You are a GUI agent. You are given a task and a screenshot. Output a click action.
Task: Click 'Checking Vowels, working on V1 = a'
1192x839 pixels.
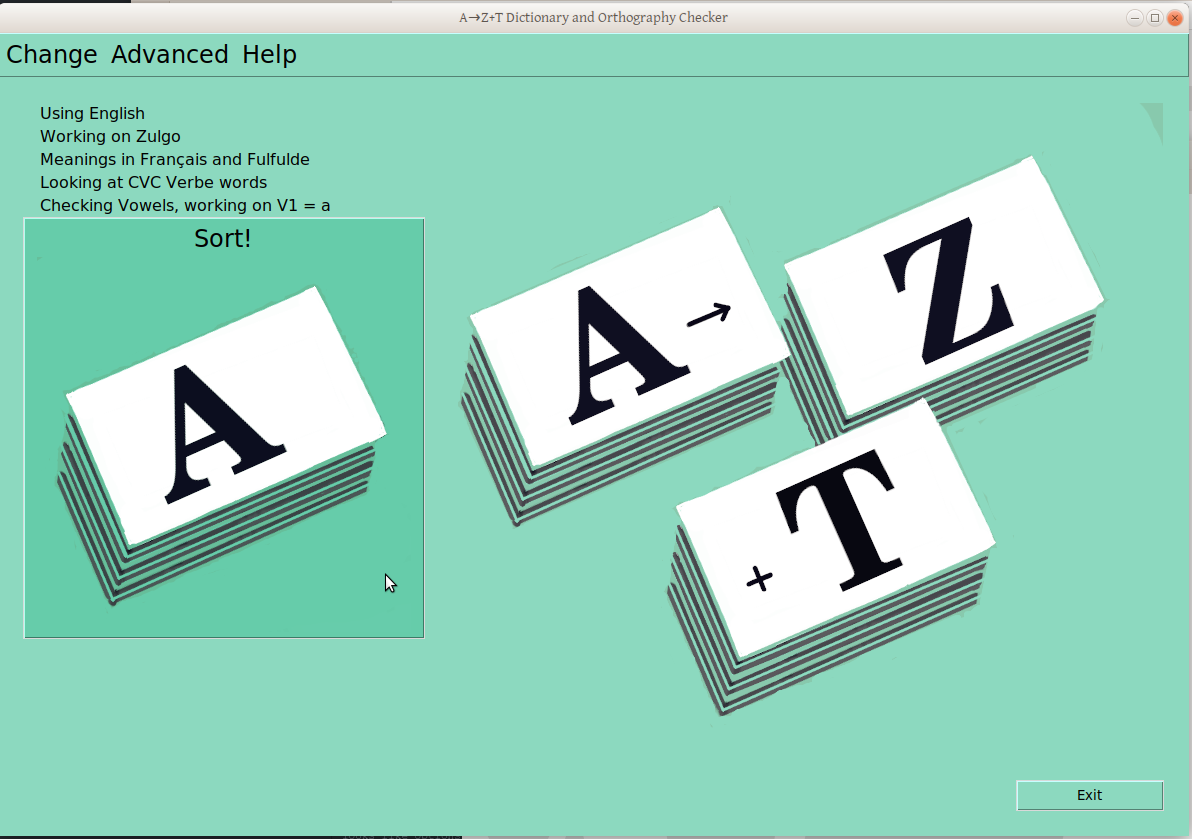(x=185, y=205)
